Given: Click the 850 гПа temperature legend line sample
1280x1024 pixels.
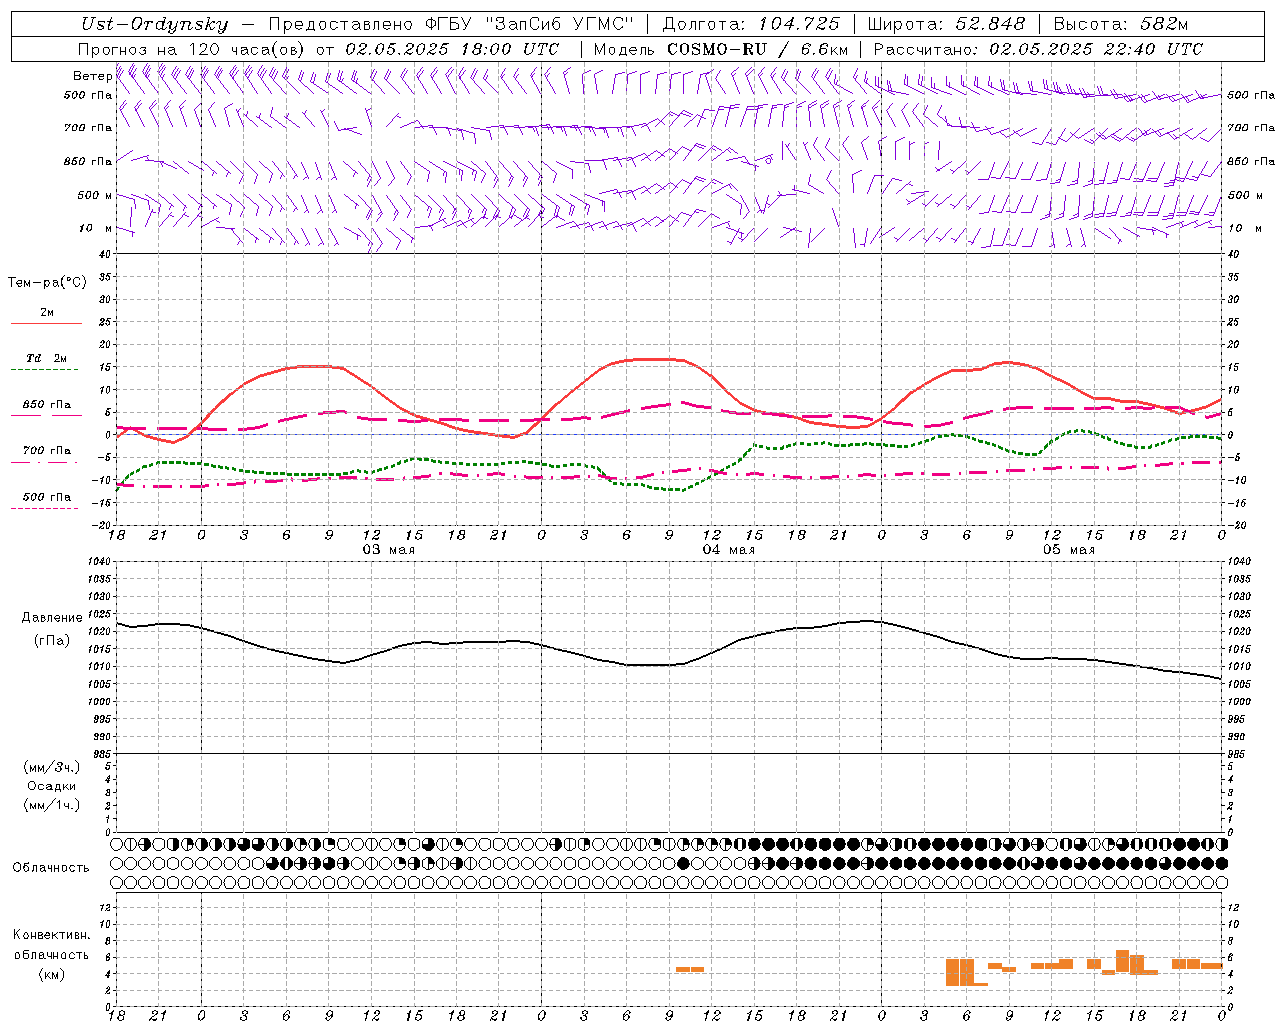Looking at the screenshot, I should tap(46, 415).
